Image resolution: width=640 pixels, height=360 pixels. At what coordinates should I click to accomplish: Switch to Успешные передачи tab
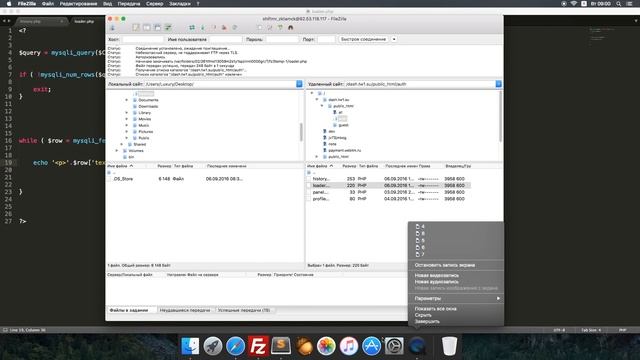pos(244,310)
